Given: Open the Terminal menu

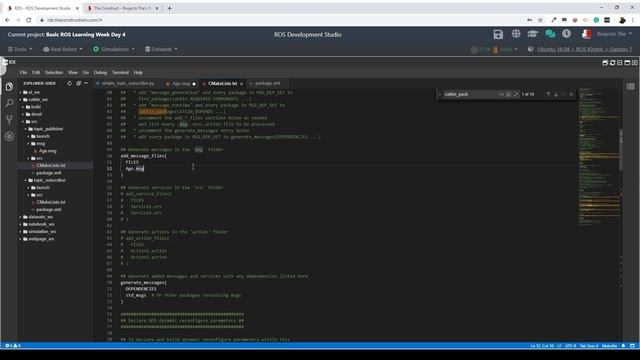Looking at the screenshot, I should (120, 73).
